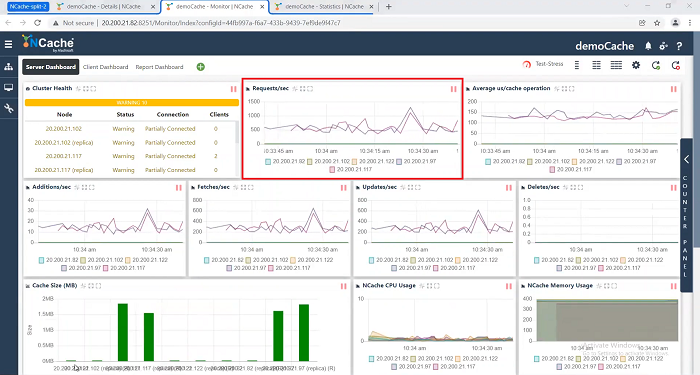Viewport: 700px width, 375px height.
Task: Click the red refresh icon
Action: [676, 66]
